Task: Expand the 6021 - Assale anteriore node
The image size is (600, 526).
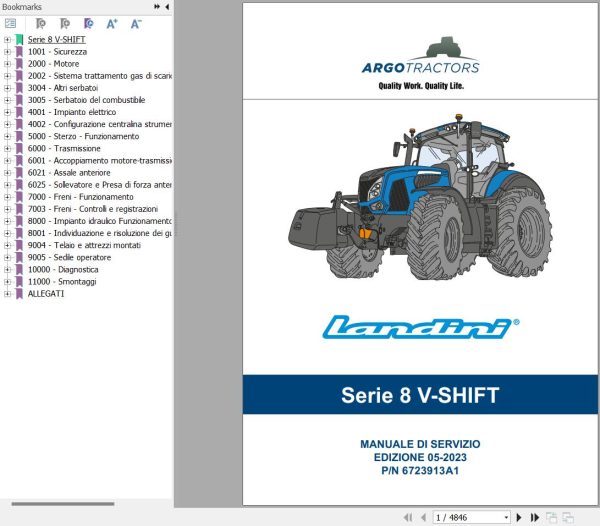Action: pyautogui.click(x=7, y=173)
